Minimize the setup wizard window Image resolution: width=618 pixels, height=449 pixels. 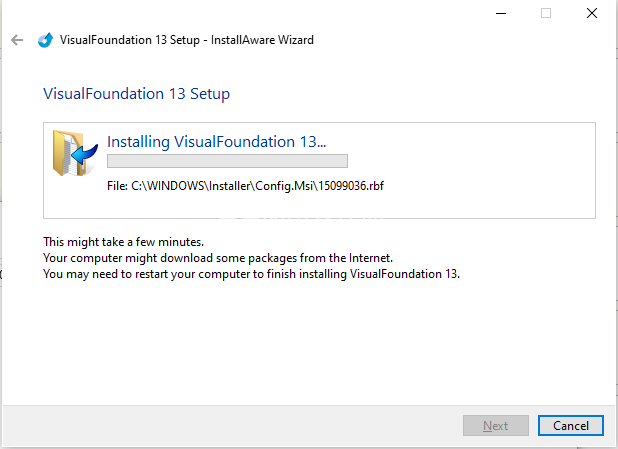(499, 13)
